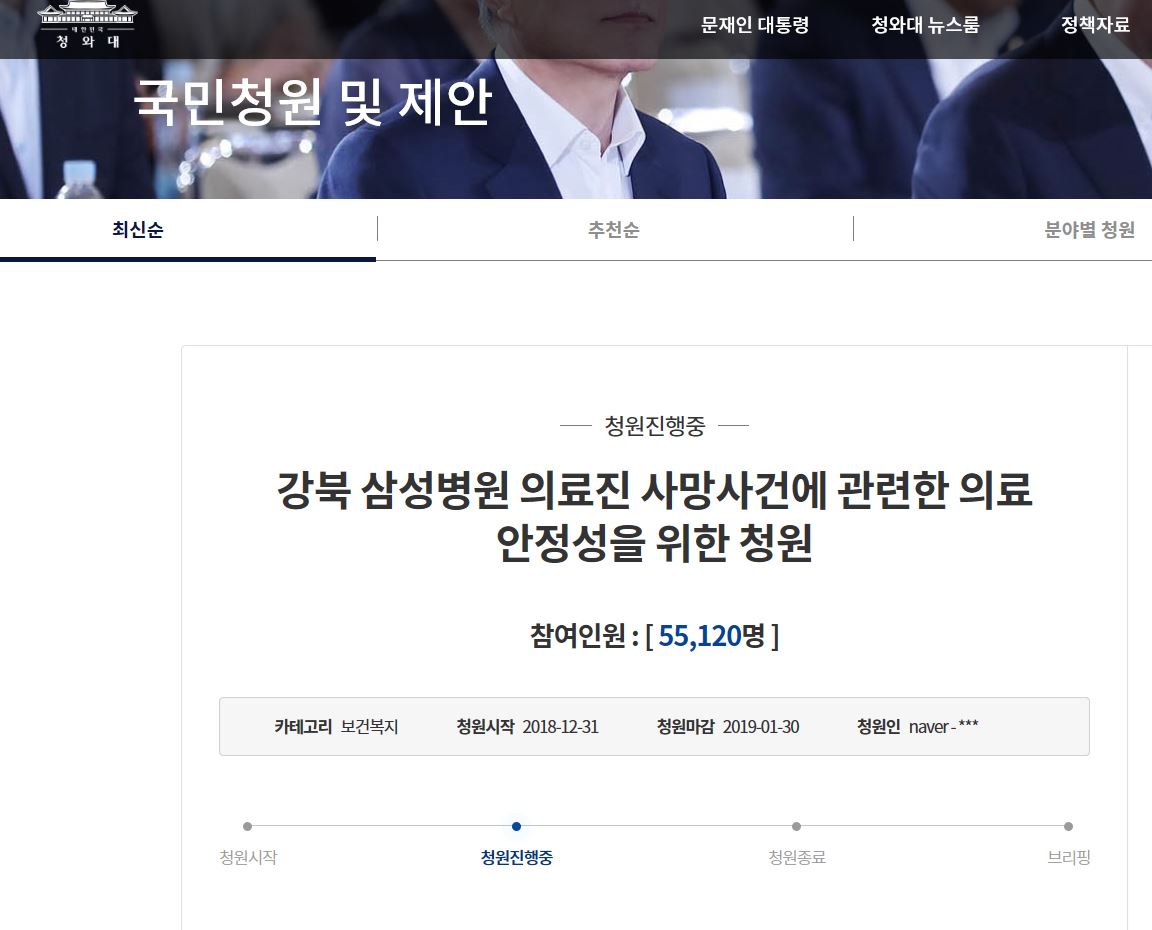Screen dimensions: 1152x930
Task: Click the 청원종료 step label
Action: (796, 858)
